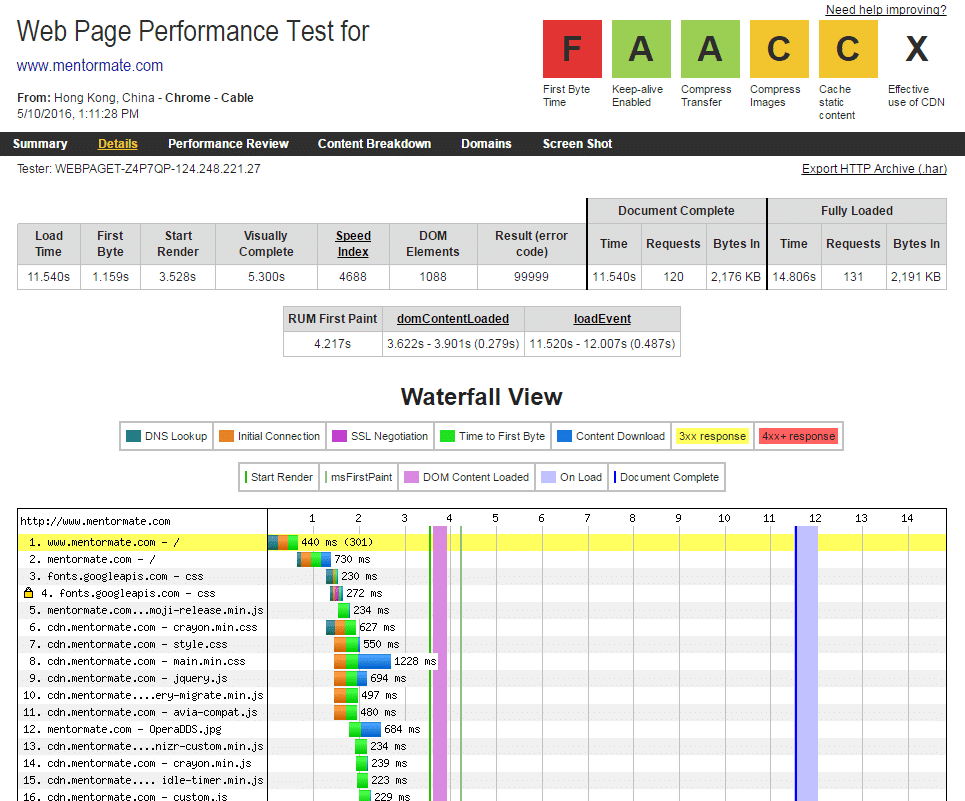Click the SSL Negotiation legend color box
Screen dimensions: 965x801
pyautogui.click(x=339, y=436)
